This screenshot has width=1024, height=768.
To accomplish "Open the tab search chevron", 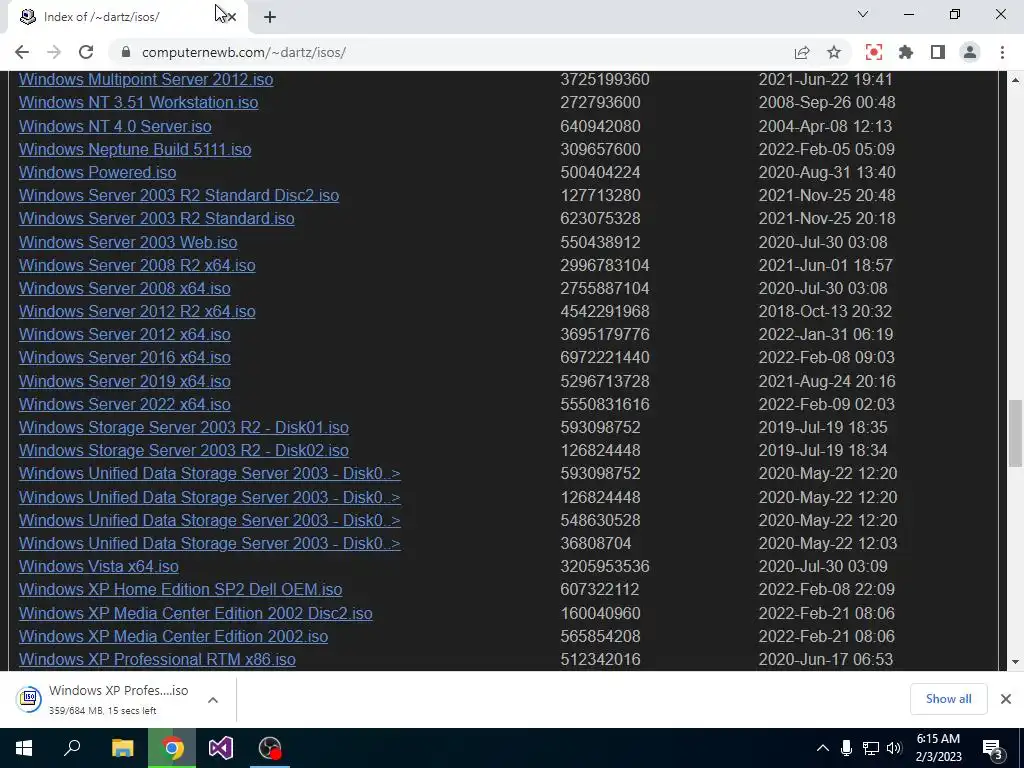I will point(863,14).
